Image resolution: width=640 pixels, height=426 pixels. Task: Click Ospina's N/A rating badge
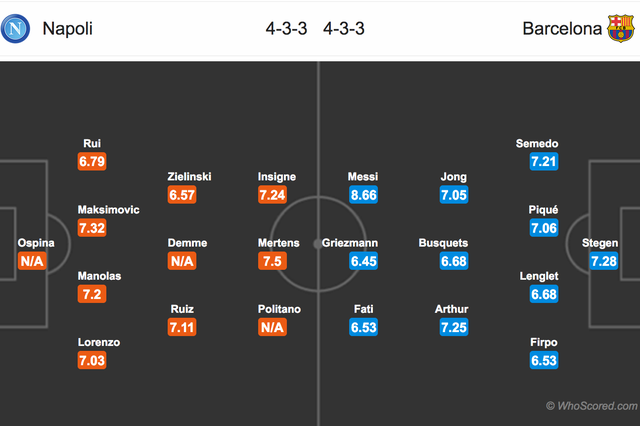click(32, 262)
